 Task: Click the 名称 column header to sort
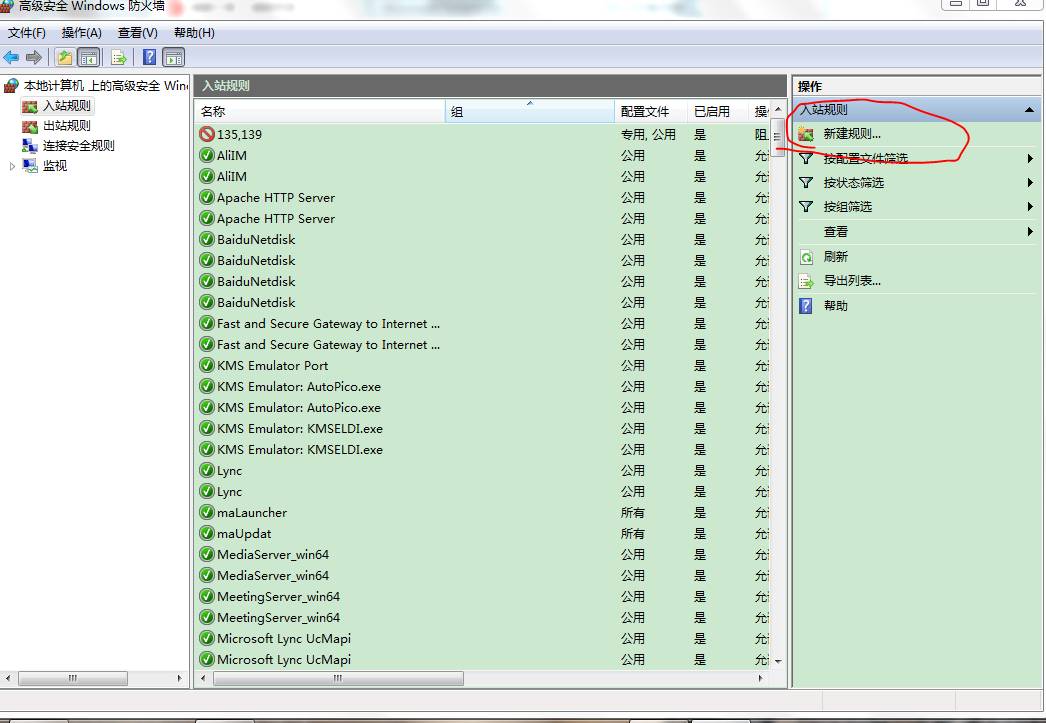point(320,111)
